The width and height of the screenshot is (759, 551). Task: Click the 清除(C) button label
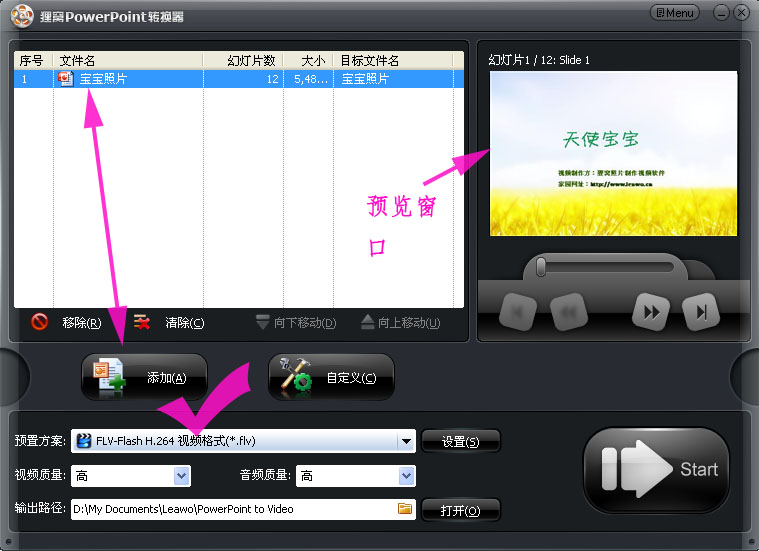click(x=184, y=322)
